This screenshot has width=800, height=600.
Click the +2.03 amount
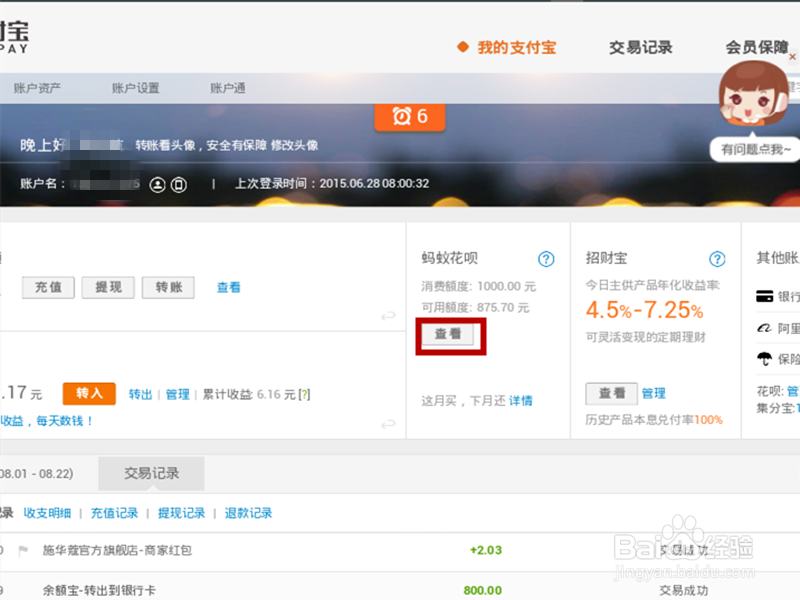pyautogui.click(x=486, y=551)
